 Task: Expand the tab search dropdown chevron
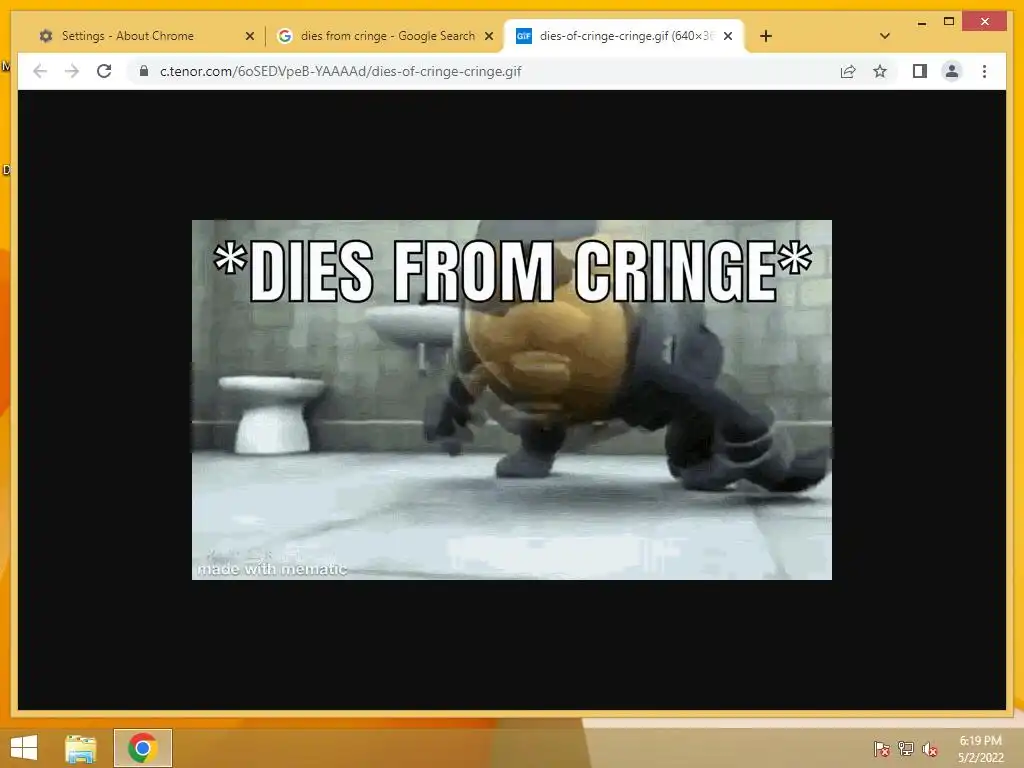[885, 36]
